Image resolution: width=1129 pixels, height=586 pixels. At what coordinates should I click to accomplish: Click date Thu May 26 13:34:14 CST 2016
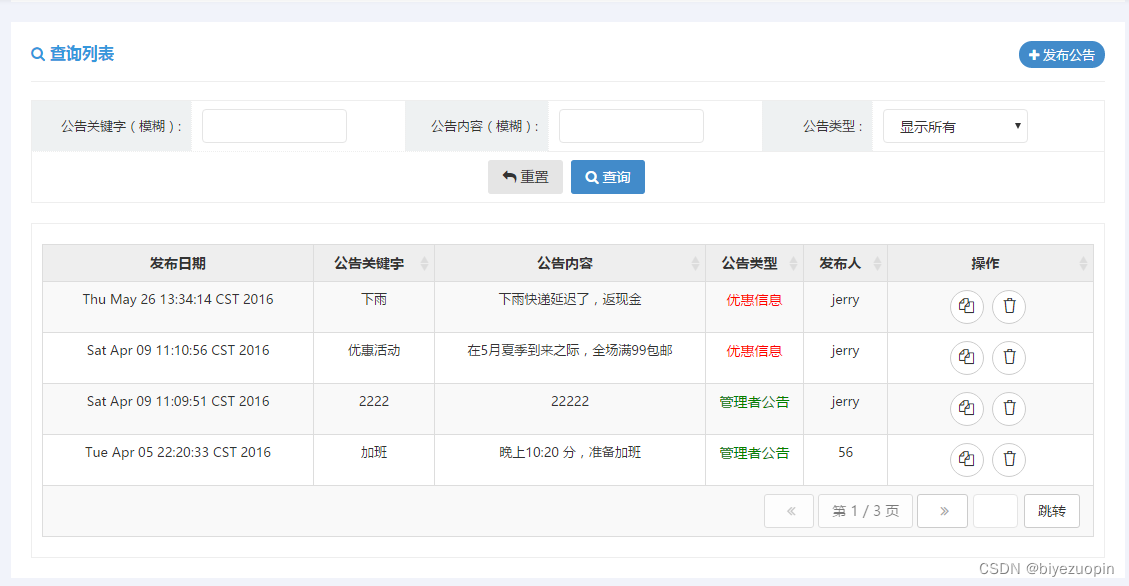click(x=178, y=299)
